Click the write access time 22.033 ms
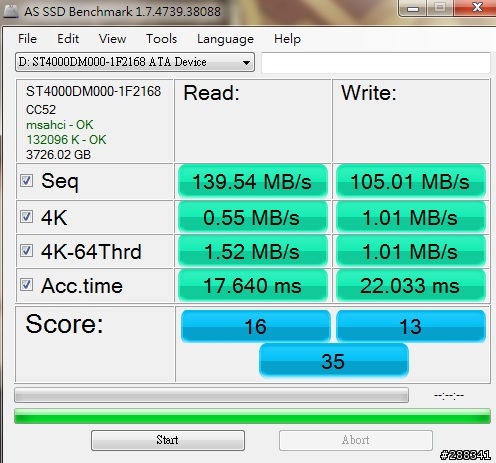The width and height of the screenshot is (496, 463). tap(411, 285)
